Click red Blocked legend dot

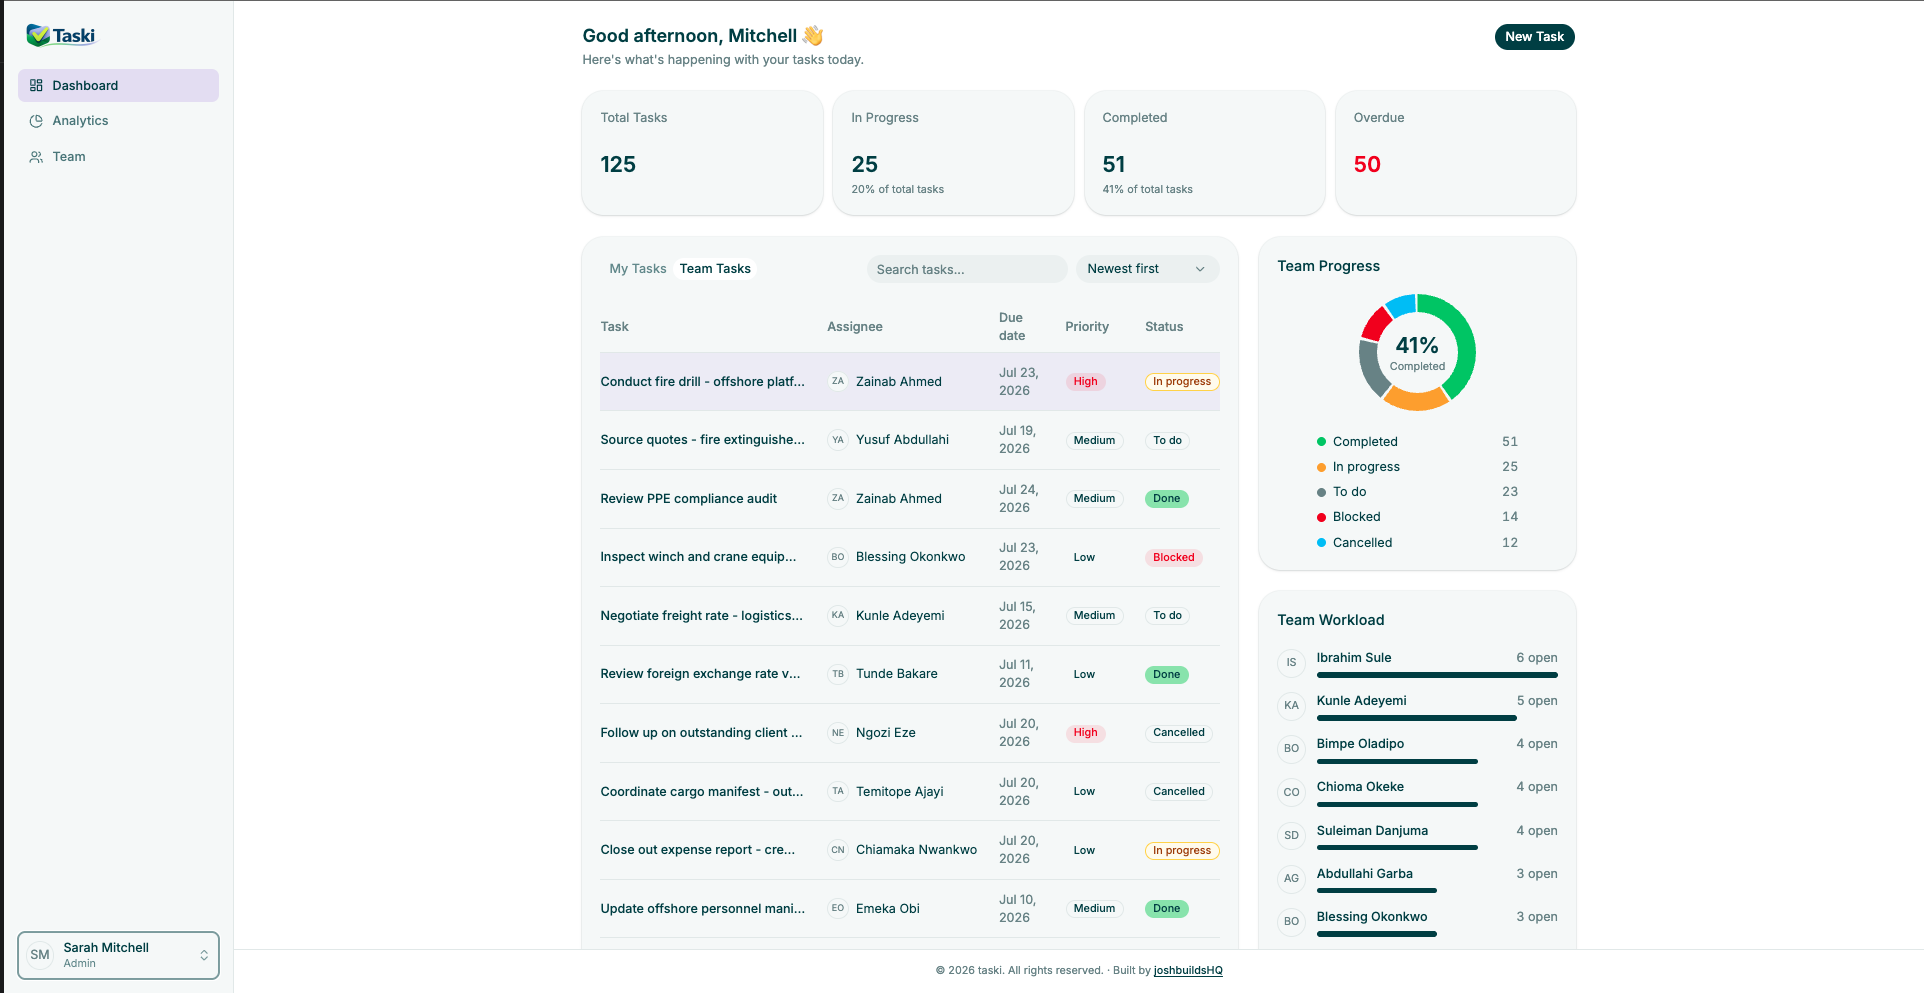click(x=1321, y=517)
